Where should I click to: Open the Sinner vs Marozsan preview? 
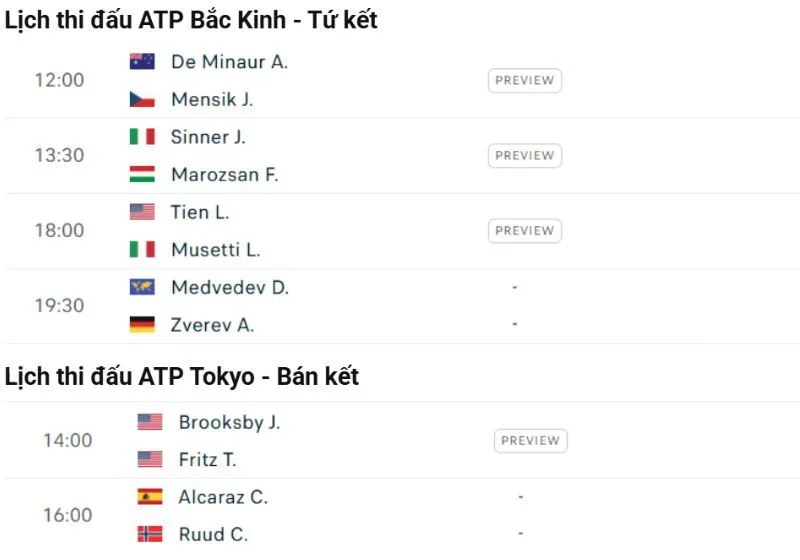[525, 156]
